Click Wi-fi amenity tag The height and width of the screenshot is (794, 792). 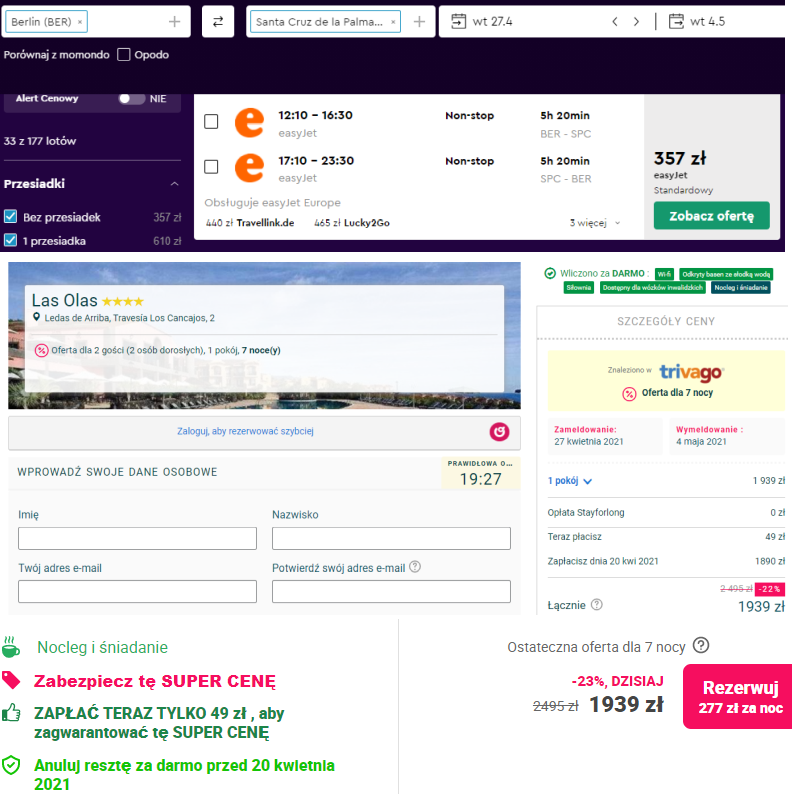[664, 274]
